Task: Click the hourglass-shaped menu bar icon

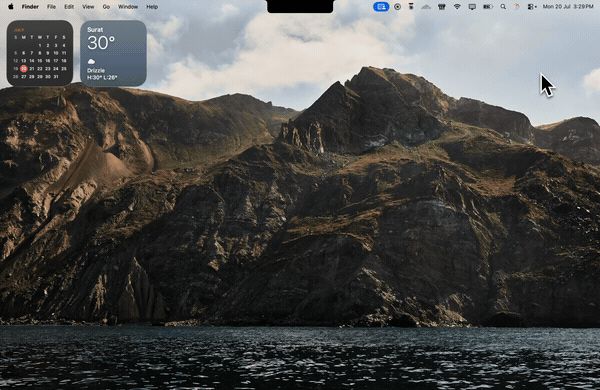Action: [x=411, y=7]
